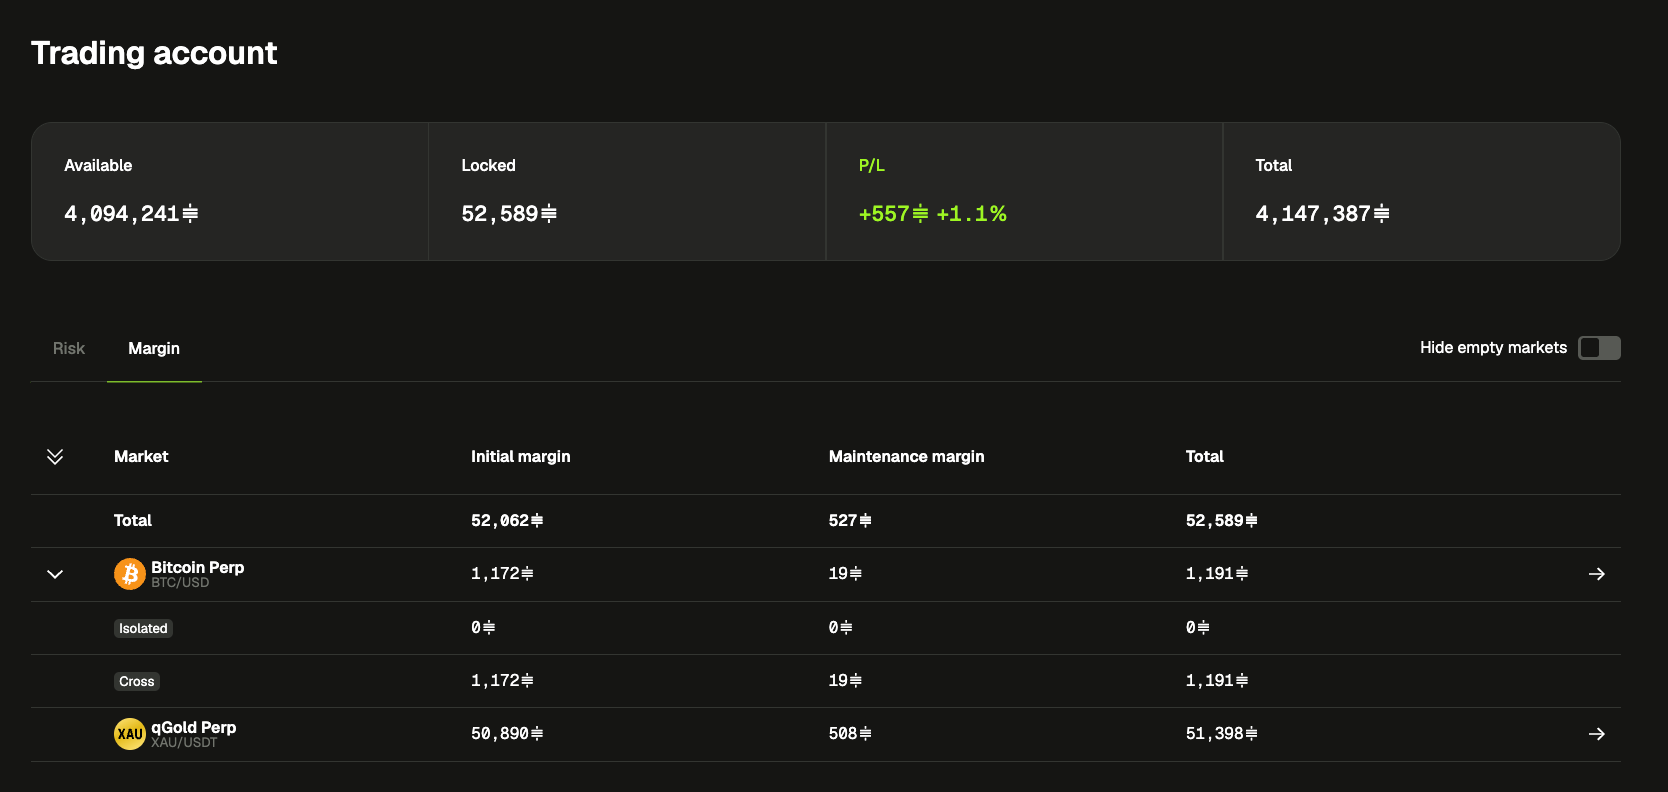Open qGold Perp market via arrow icon

[1597, 734]
